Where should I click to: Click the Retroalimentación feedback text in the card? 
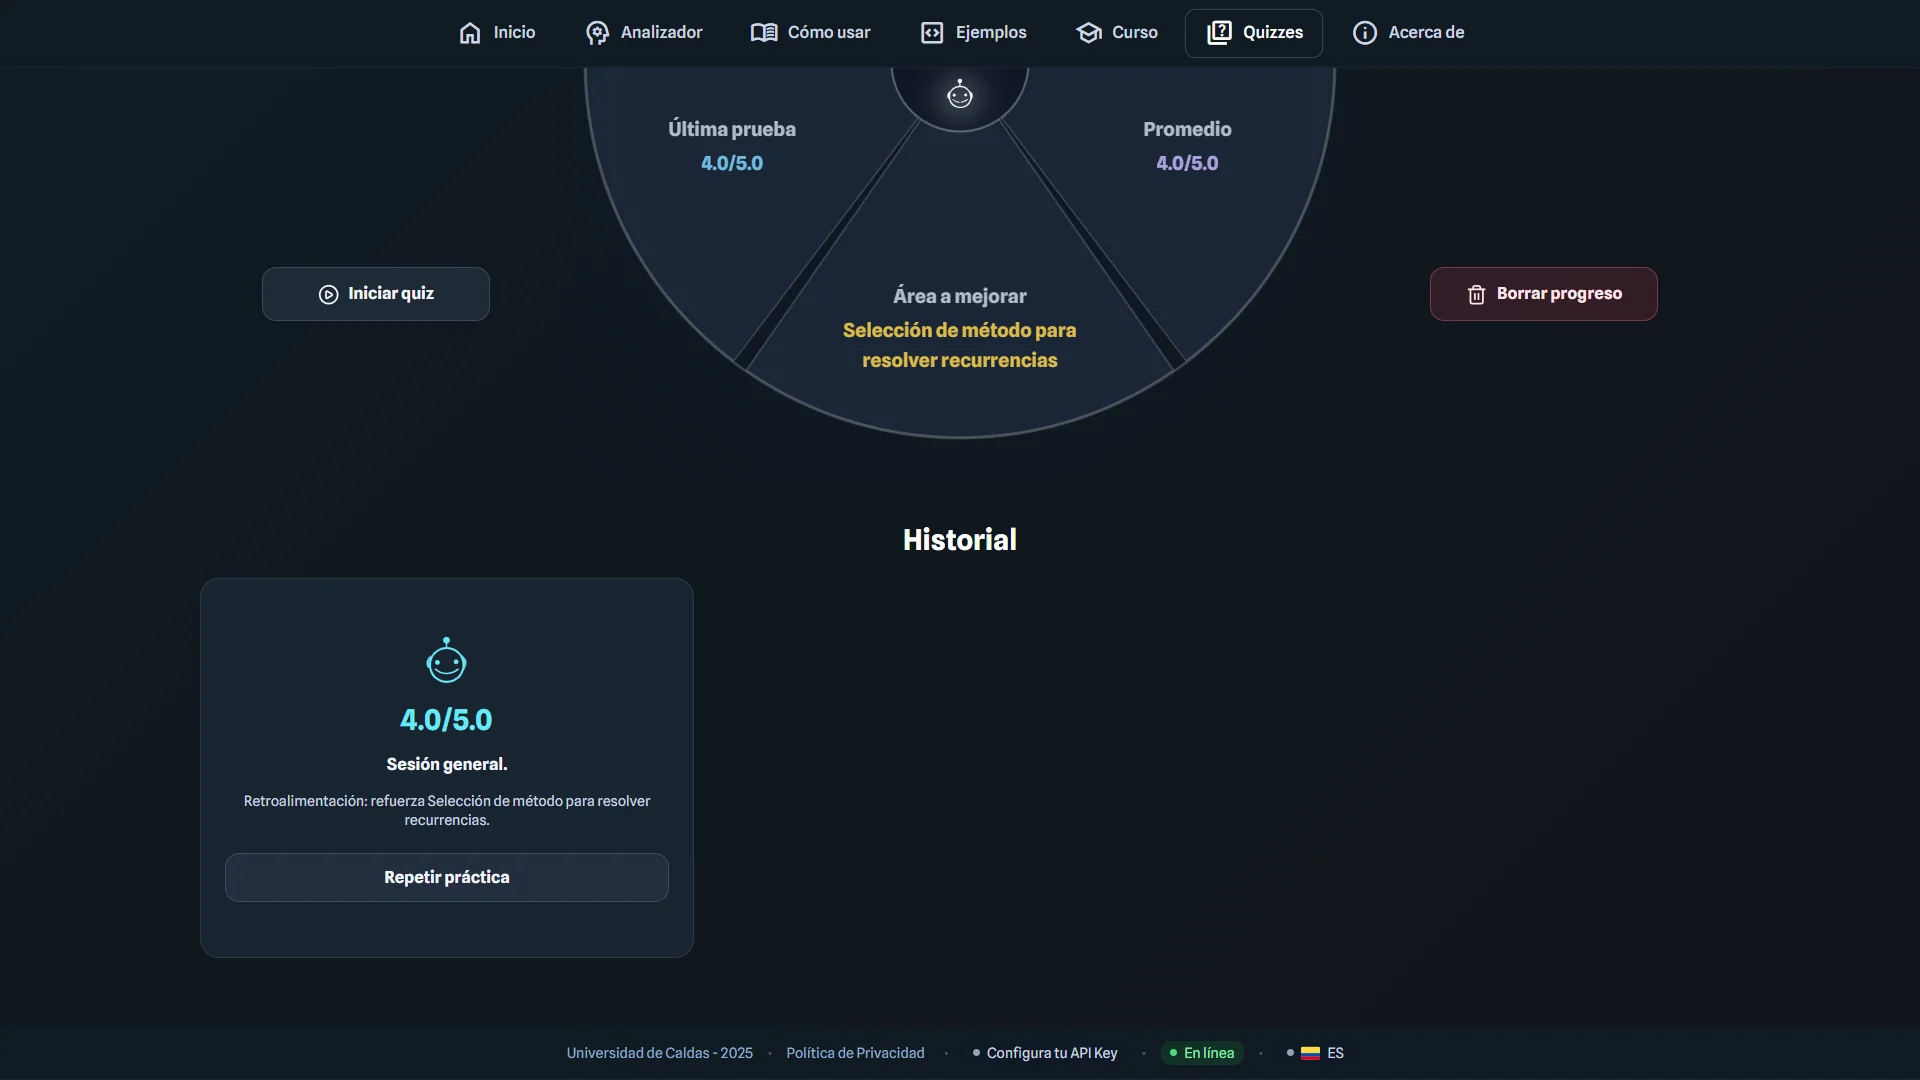447,810
